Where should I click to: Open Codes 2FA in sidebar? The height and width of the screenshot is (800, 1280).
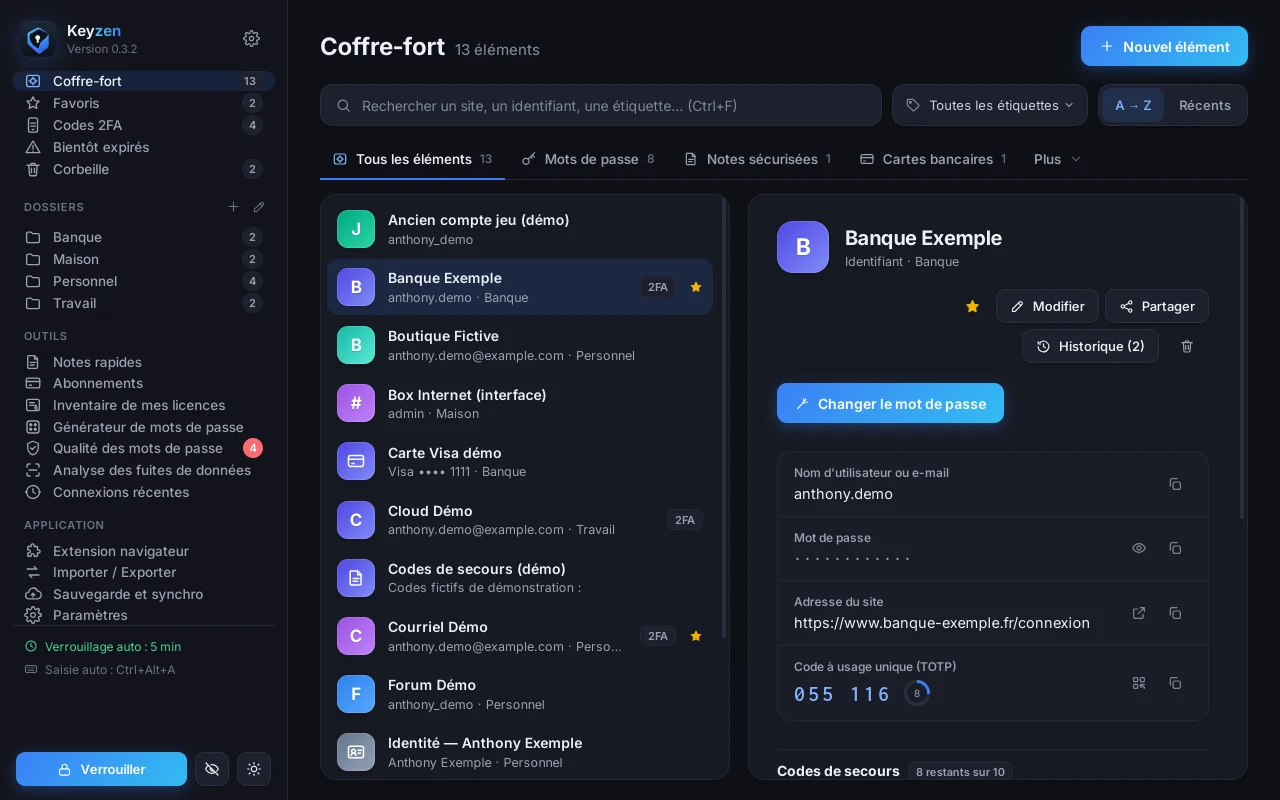(143, 125)
